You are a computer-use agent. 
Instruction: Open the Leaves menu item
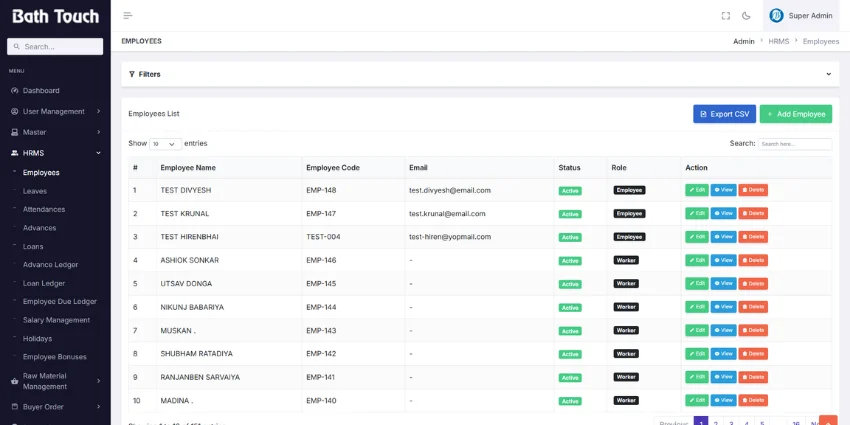click(x=35, y=191)
